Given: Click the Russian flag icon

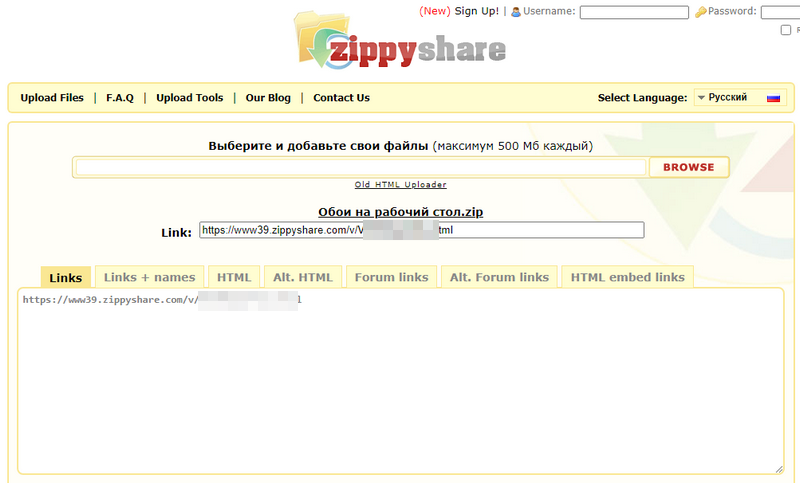Looking at the screenshot, I should click(x=773, y=98).
